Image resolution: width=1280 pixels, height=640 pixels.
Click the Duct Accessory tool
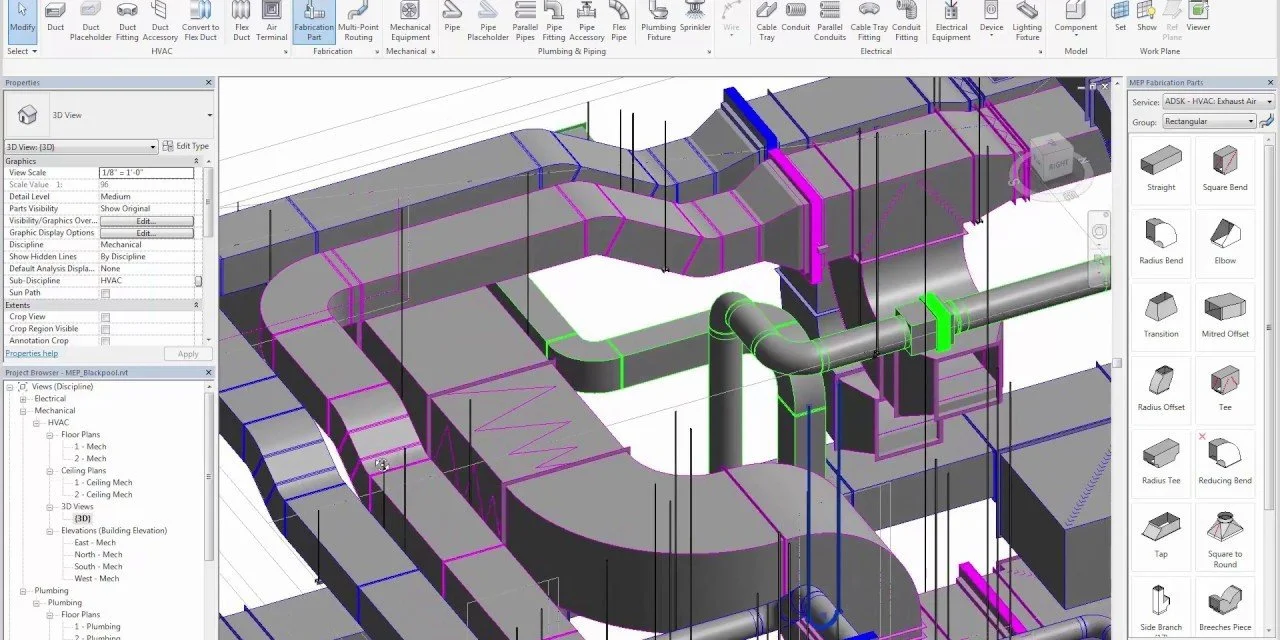160,20
